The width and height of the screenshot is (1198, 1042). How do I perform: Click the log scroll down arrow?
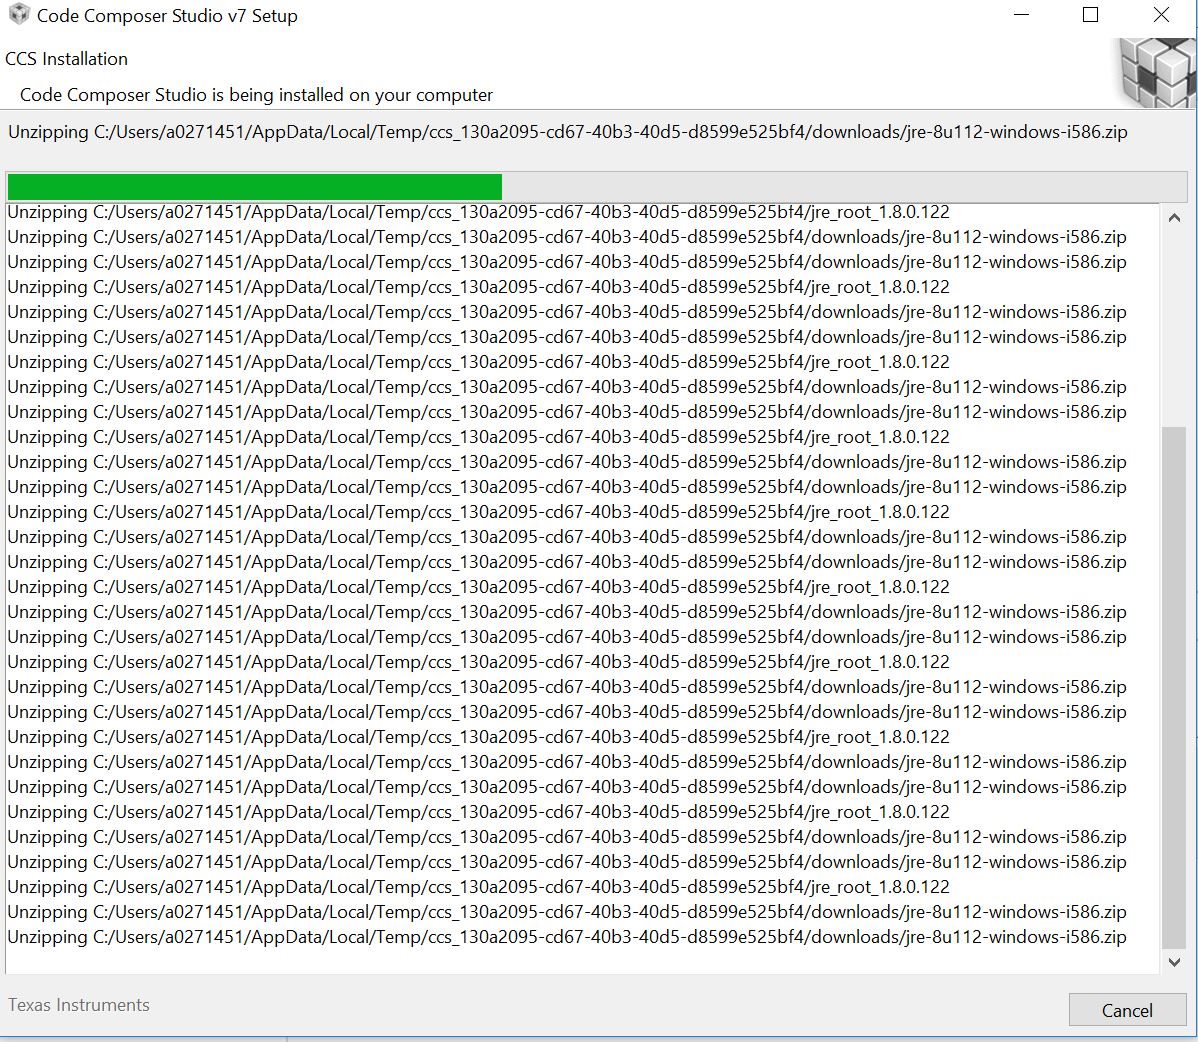pos(1174,962)
